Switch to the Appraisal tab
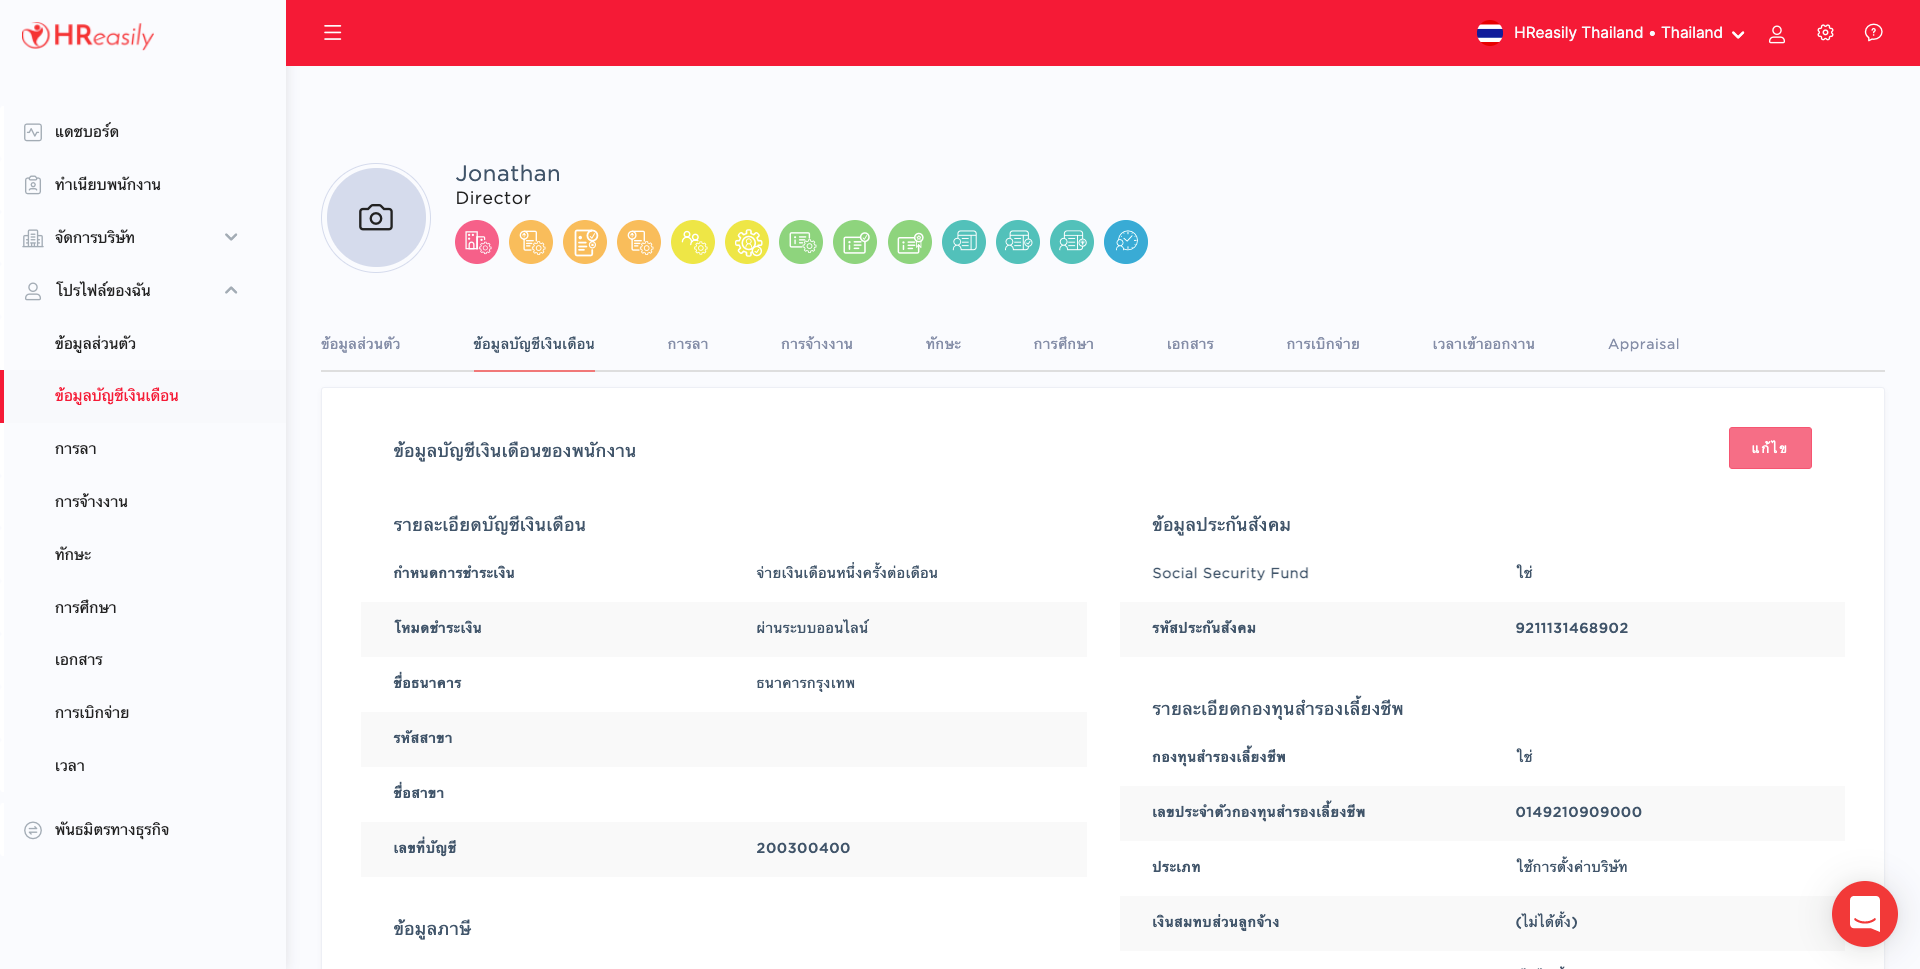 [1644, 344]
